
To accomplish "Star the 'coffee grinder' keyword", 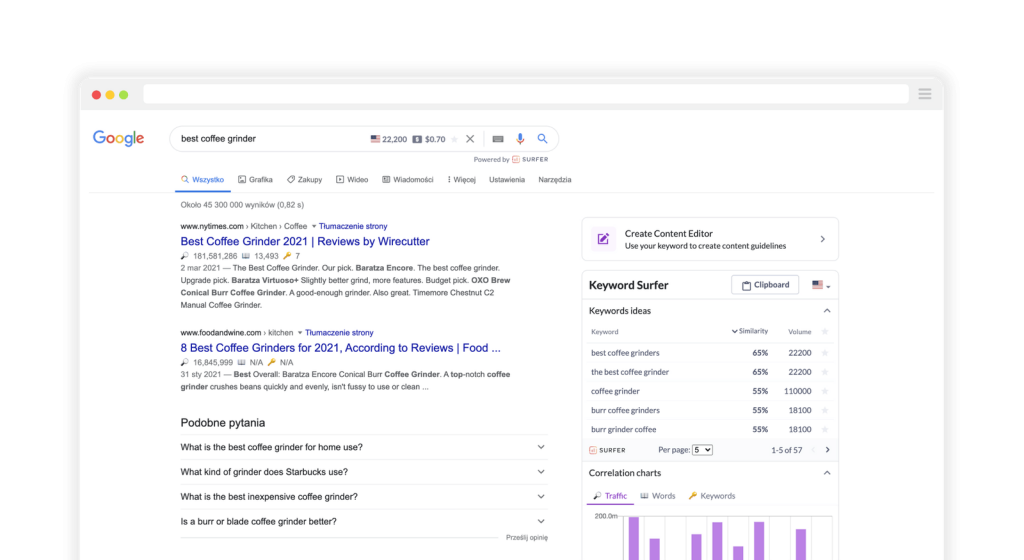I will [x=825, y=392].
